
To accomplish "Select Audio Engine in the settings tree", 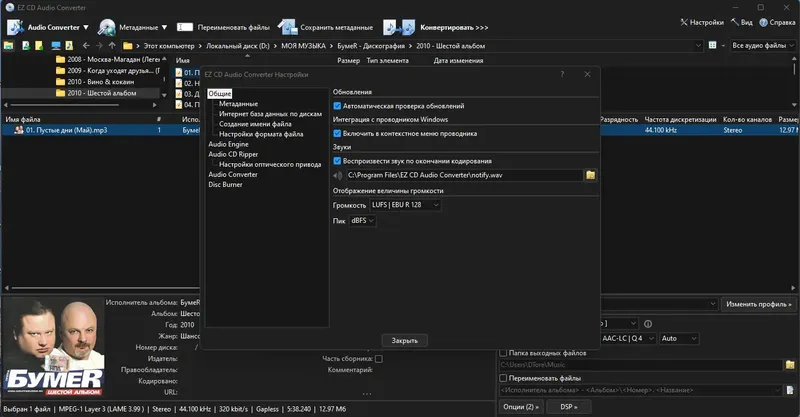I will (x=229, y=144).
